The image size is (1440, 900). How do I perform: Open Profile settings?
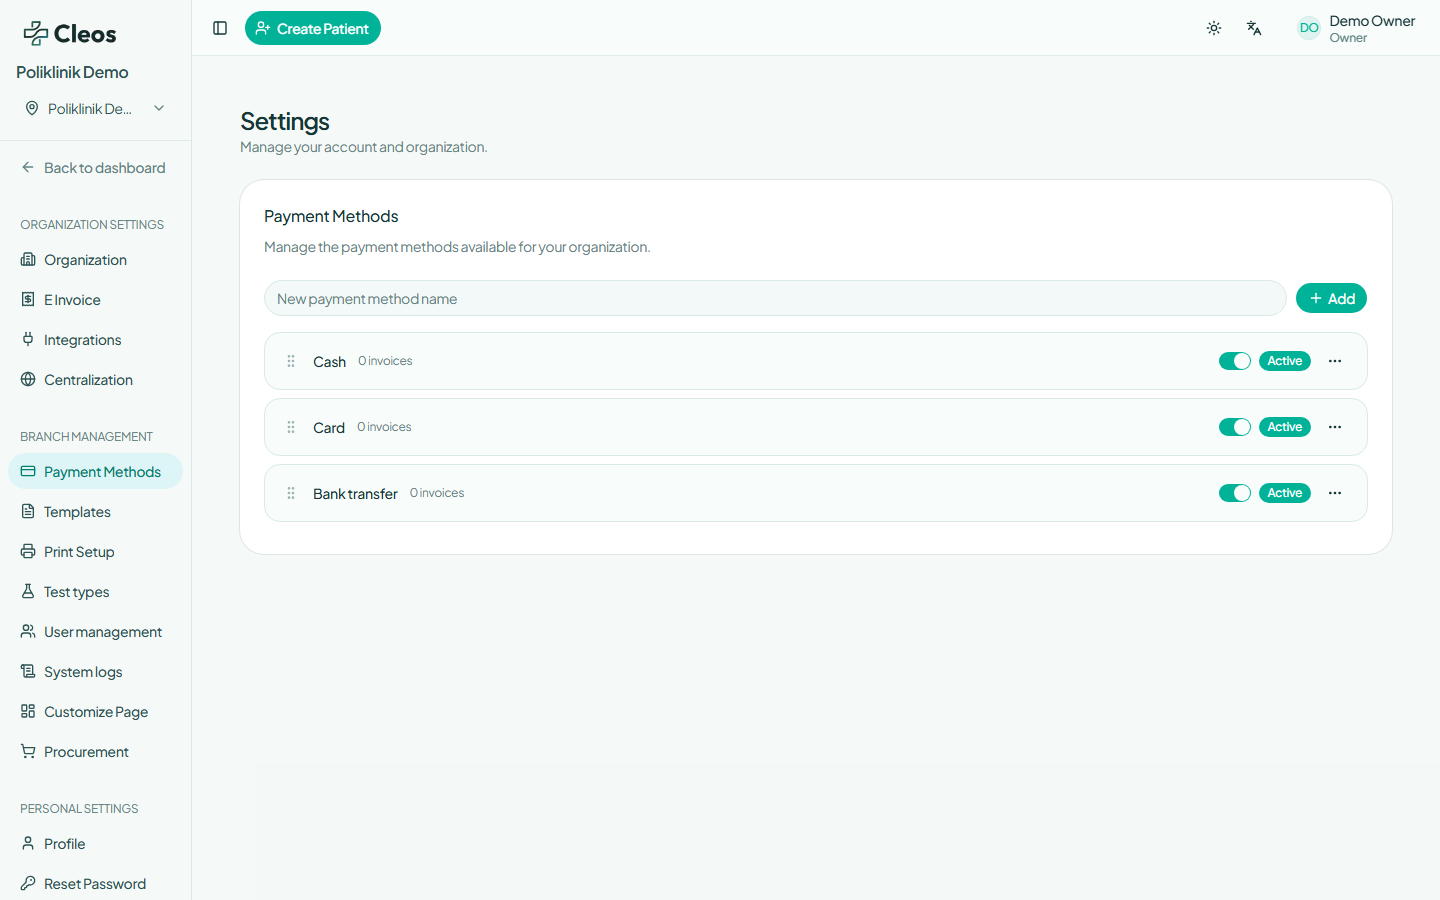coord(95,844)
